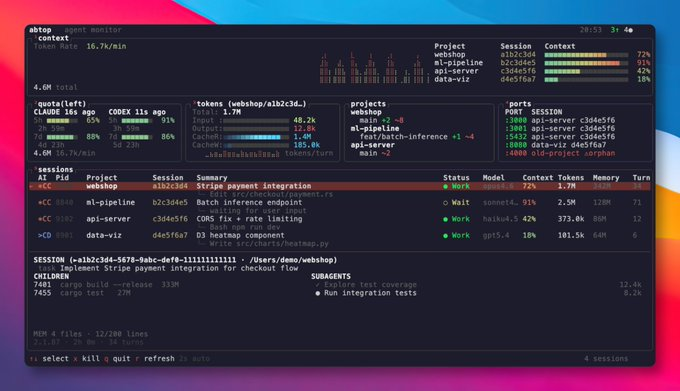
Task: Click the token rate history sparkline in context panel
Action: (x=374, y=68)
